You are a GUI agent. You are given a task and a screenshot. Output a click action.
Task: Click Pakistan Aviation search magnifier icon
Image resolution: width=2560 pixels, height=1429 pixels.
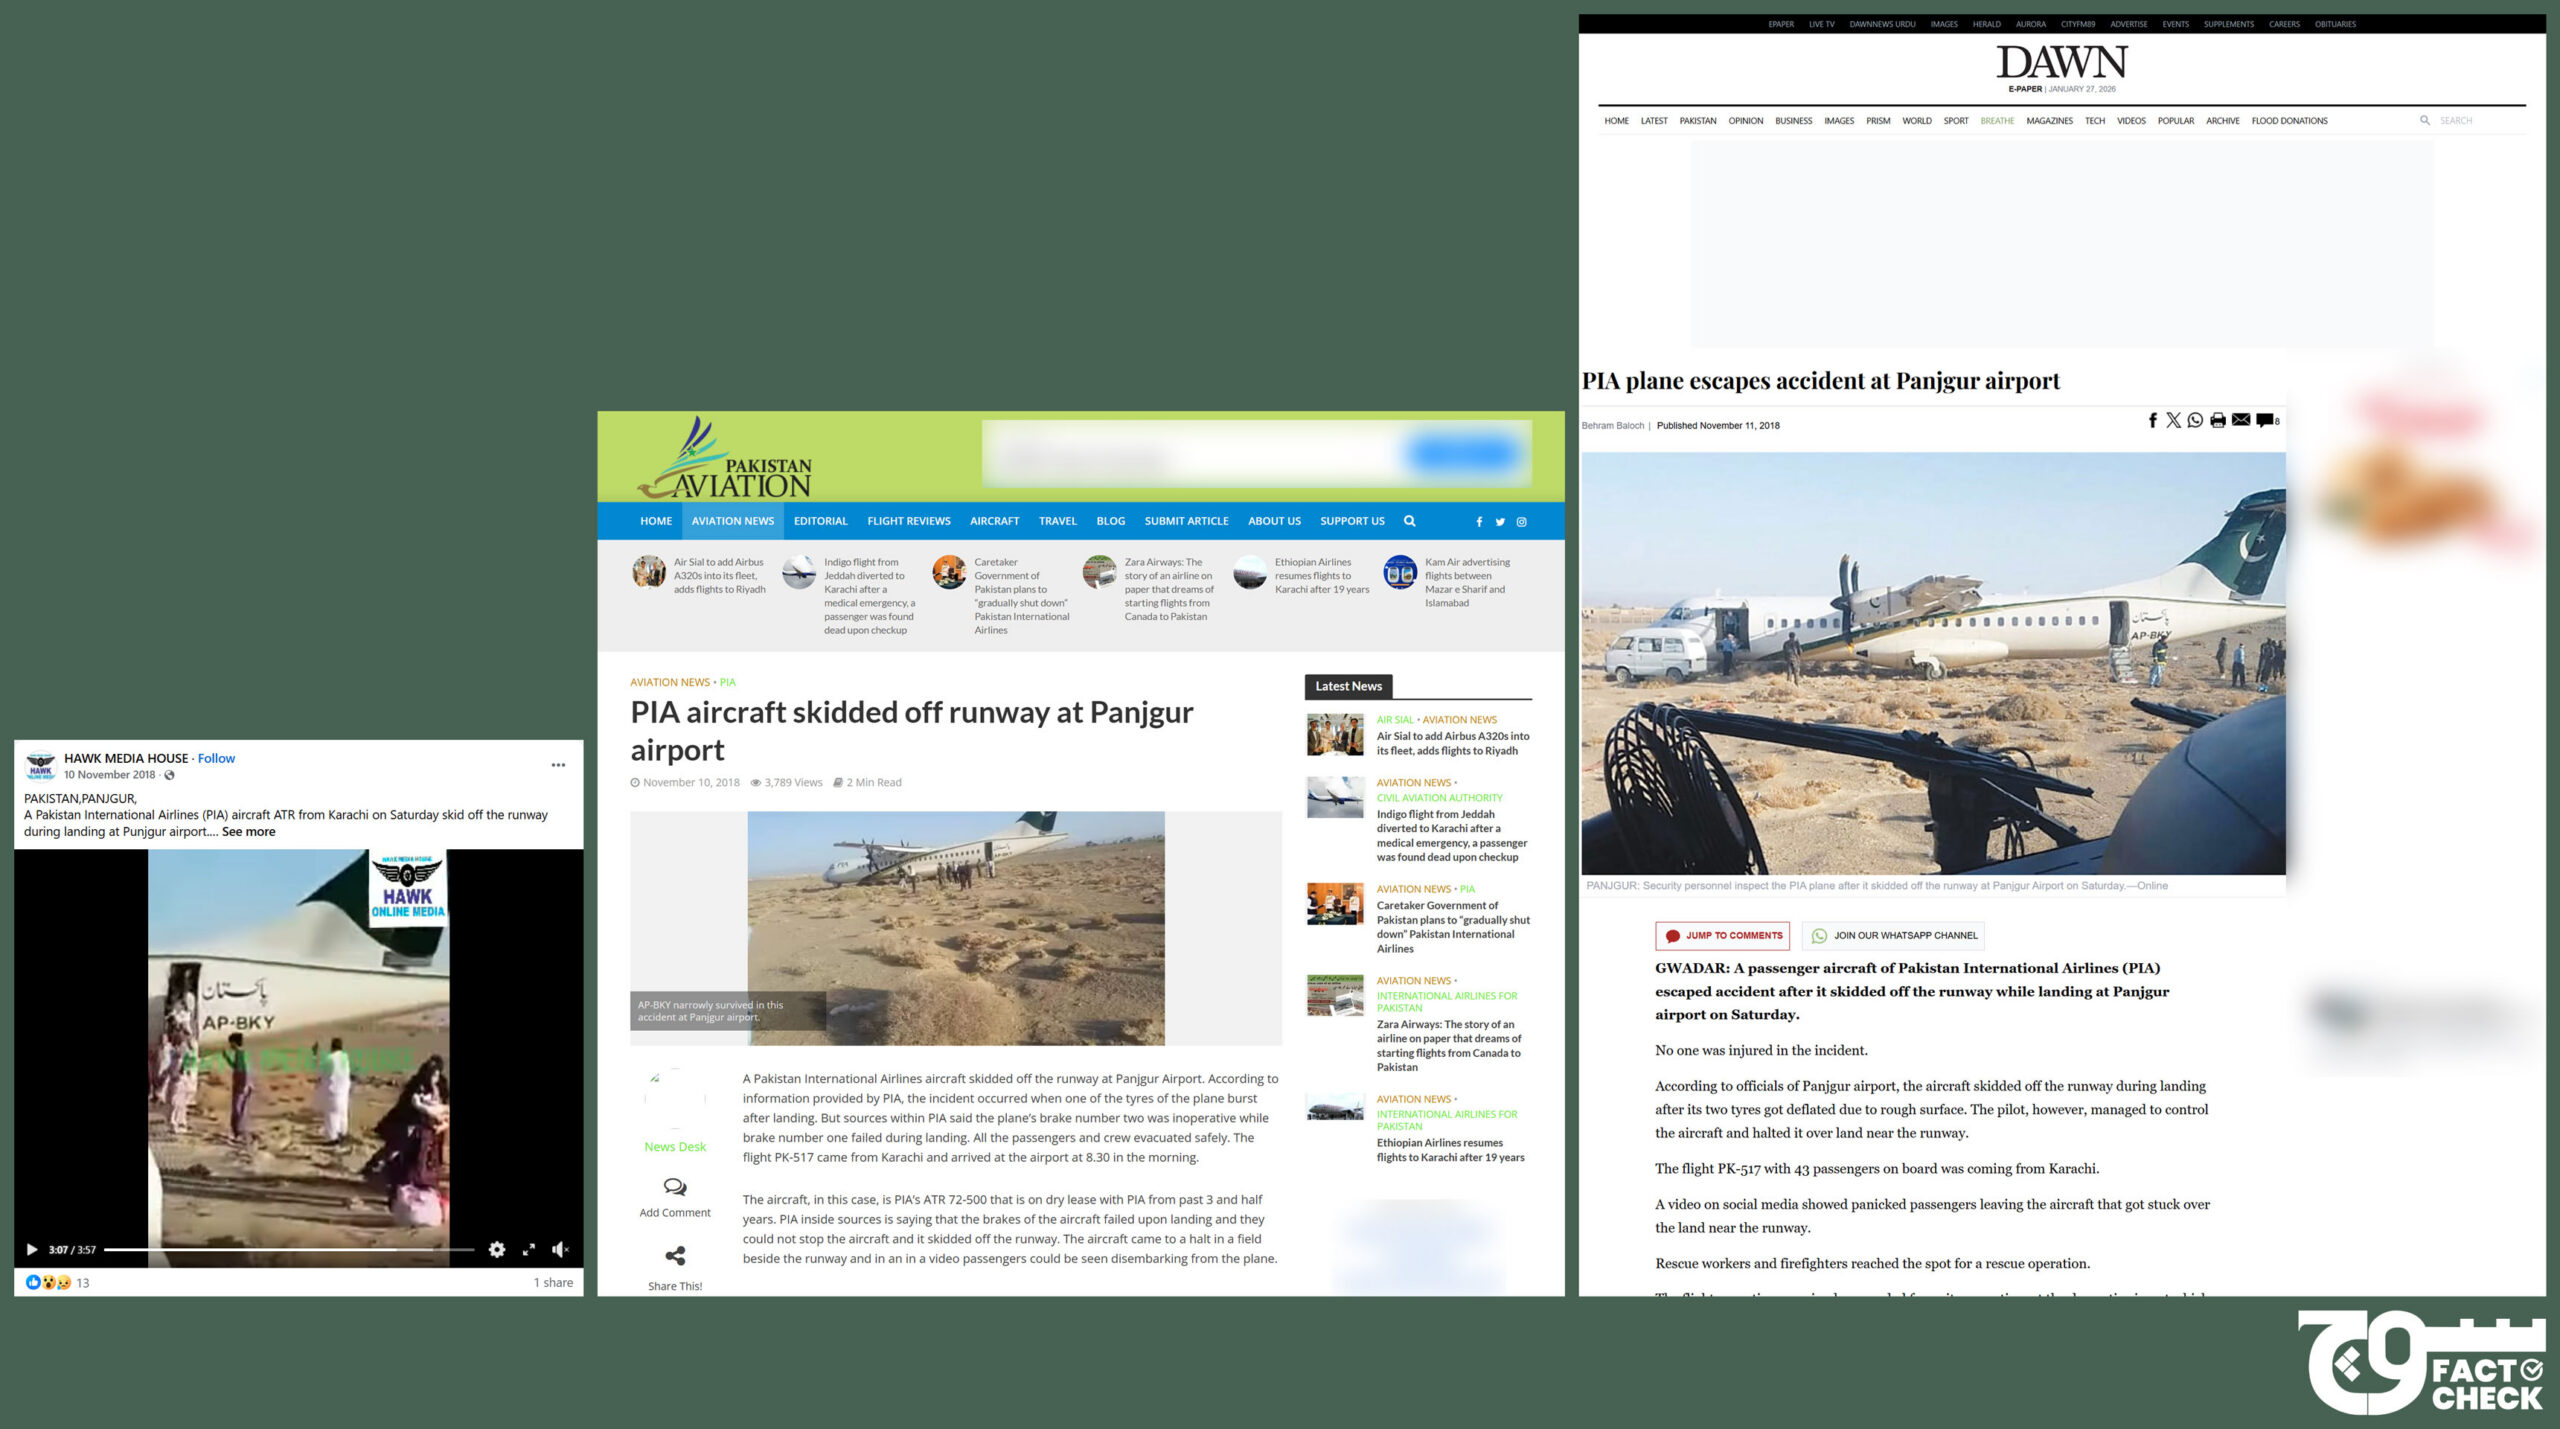tap(1409, 521)
